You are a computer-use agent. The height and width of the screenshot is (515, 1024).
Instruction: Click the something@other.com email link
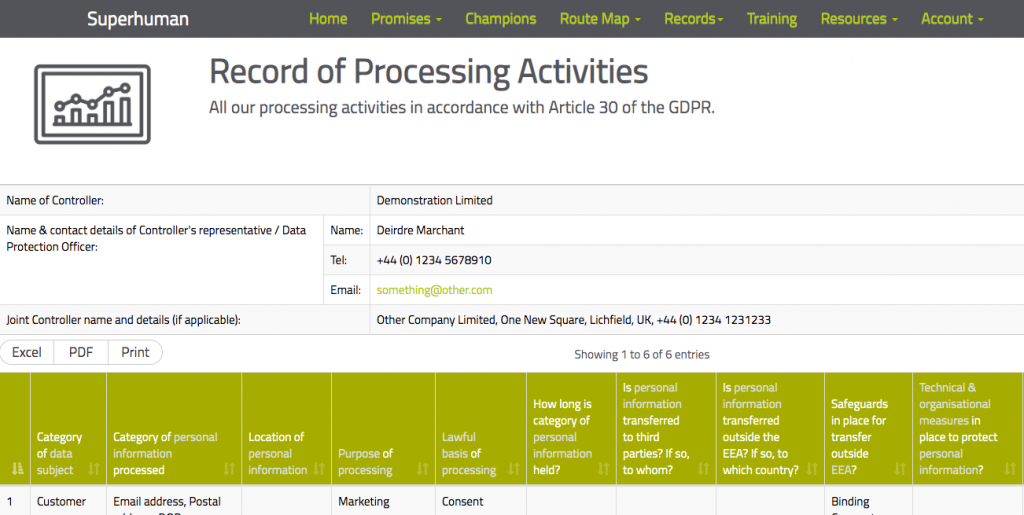[x=434, y=290]
